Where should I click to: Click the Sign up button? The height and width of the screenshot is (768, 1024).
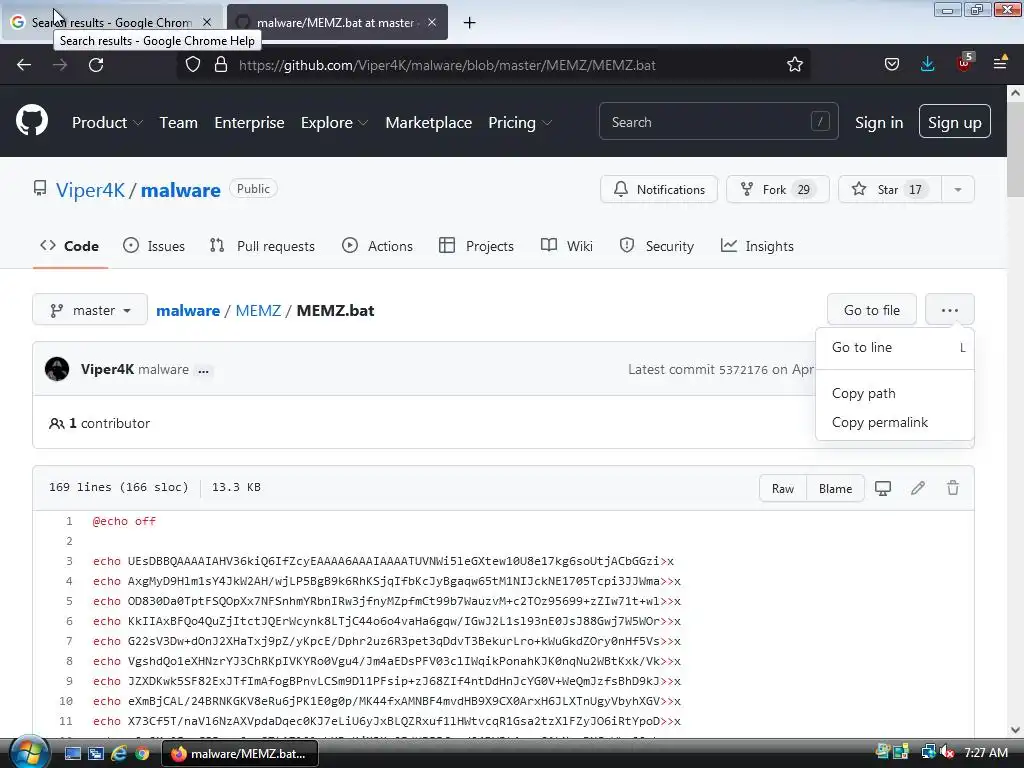(954, 121)
